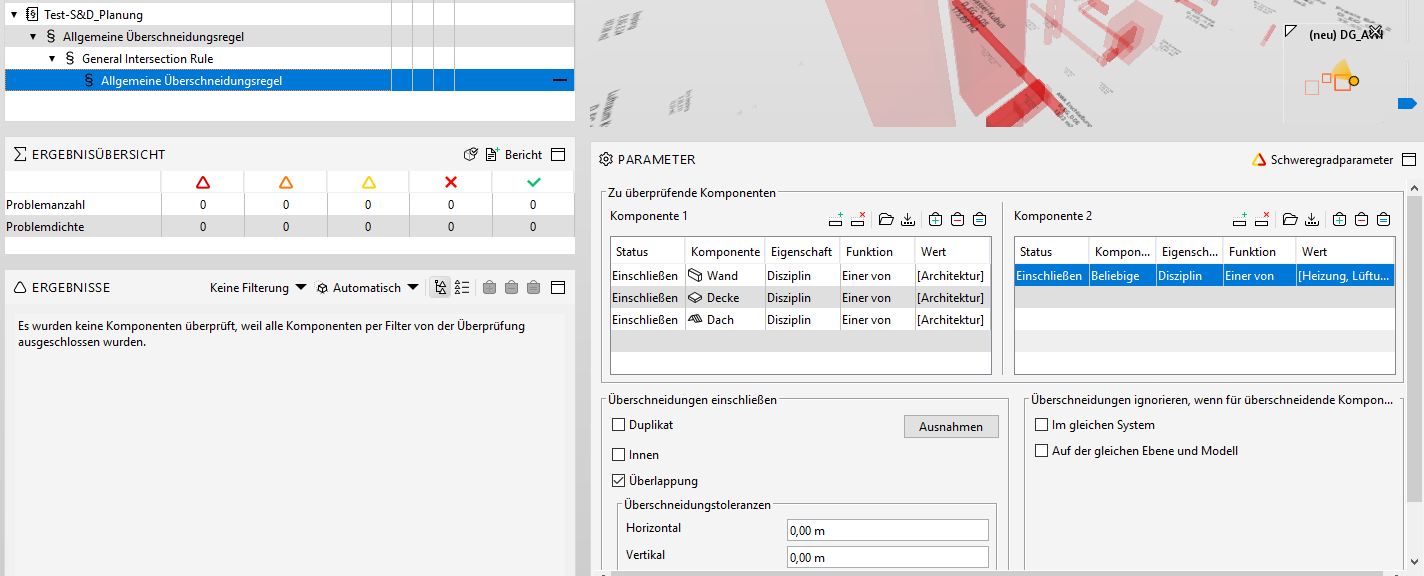
Task: Click the Funktion column header in Komponente 2
Action: point(1259,252)
